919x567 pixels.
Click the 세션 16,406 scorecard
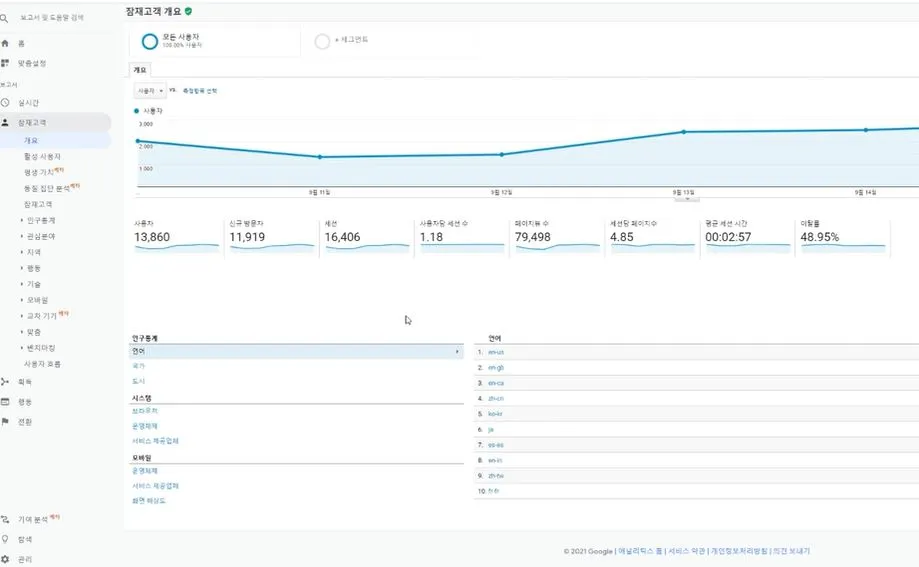point(367,237)
